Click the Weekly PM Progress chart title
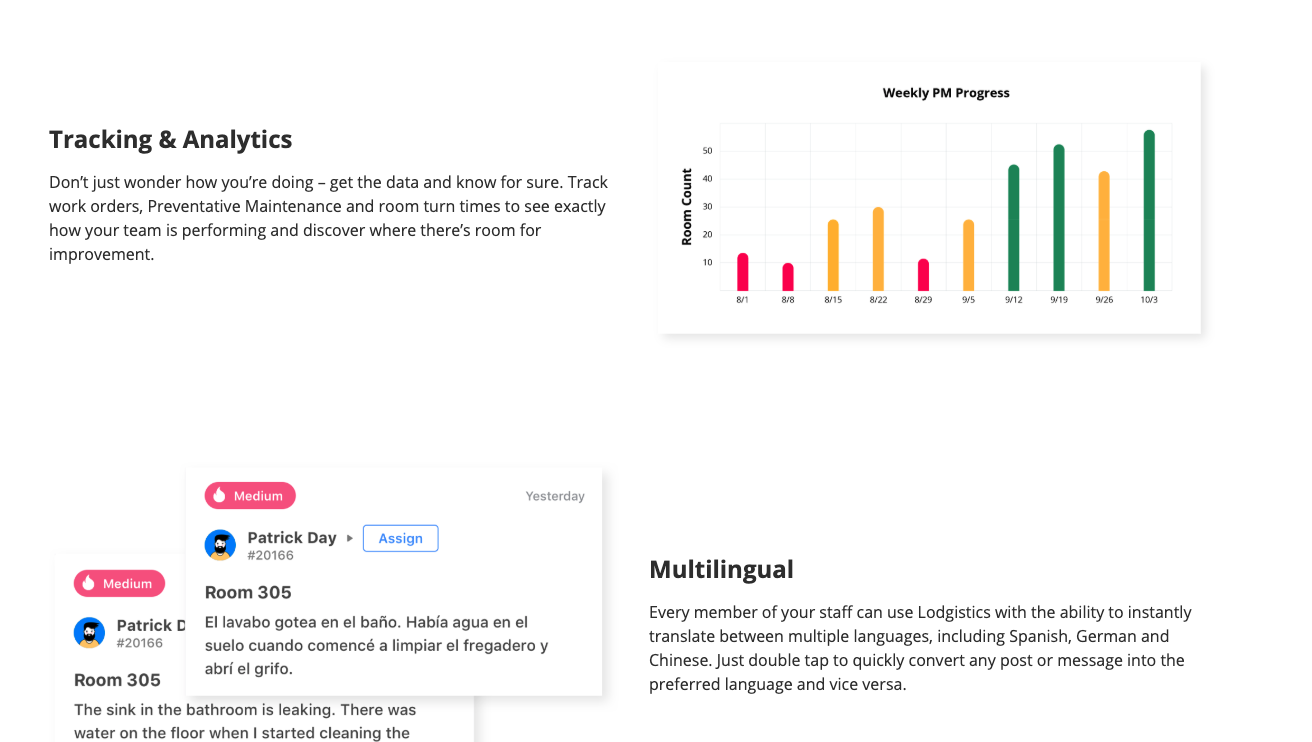This screenshot has width=1312, height=742. (x=946, y=93)
